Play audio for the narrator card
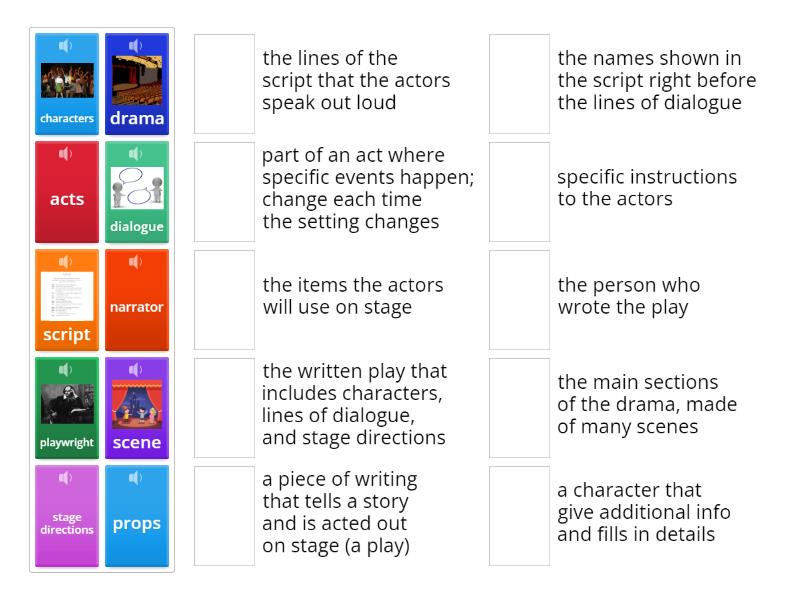This screenshot has height=600, width=800. point(136,261)
